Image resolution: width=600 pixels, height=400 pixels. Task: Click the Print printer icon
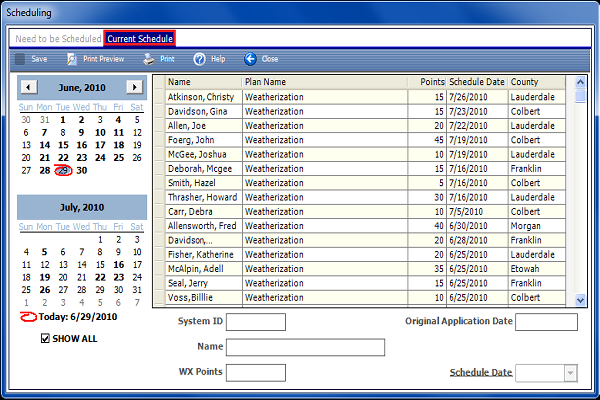149,59
